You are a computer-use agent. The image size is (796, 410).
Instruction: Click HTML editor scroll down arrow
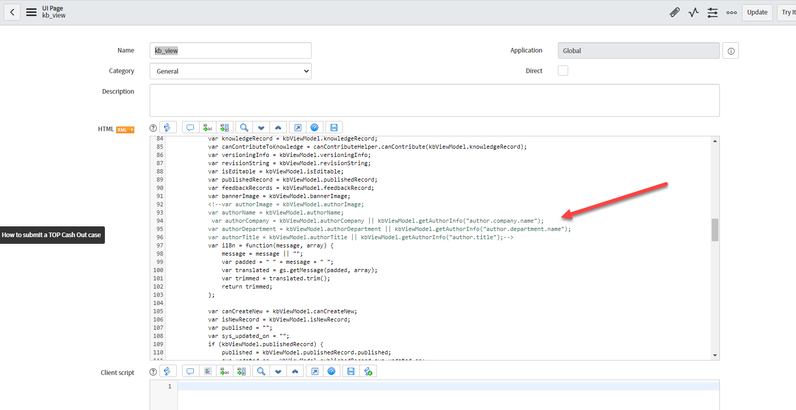715,356
